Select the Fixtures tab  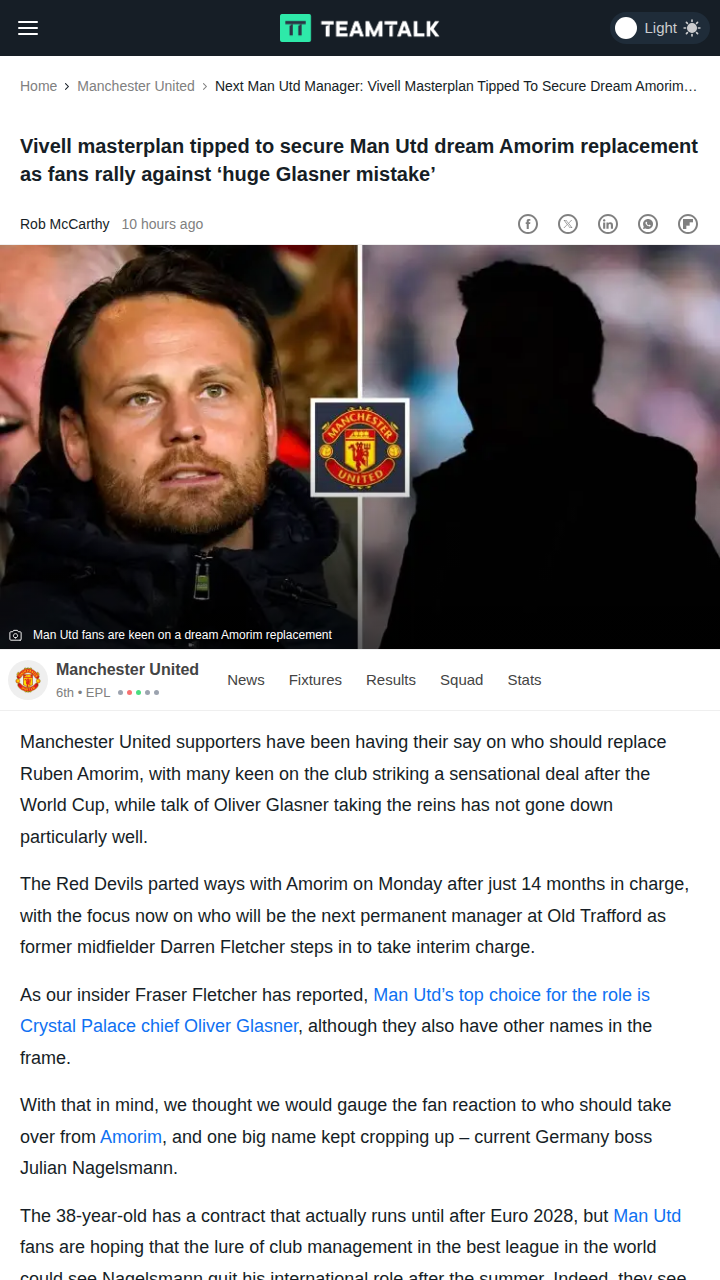click(x=315, y=680)
